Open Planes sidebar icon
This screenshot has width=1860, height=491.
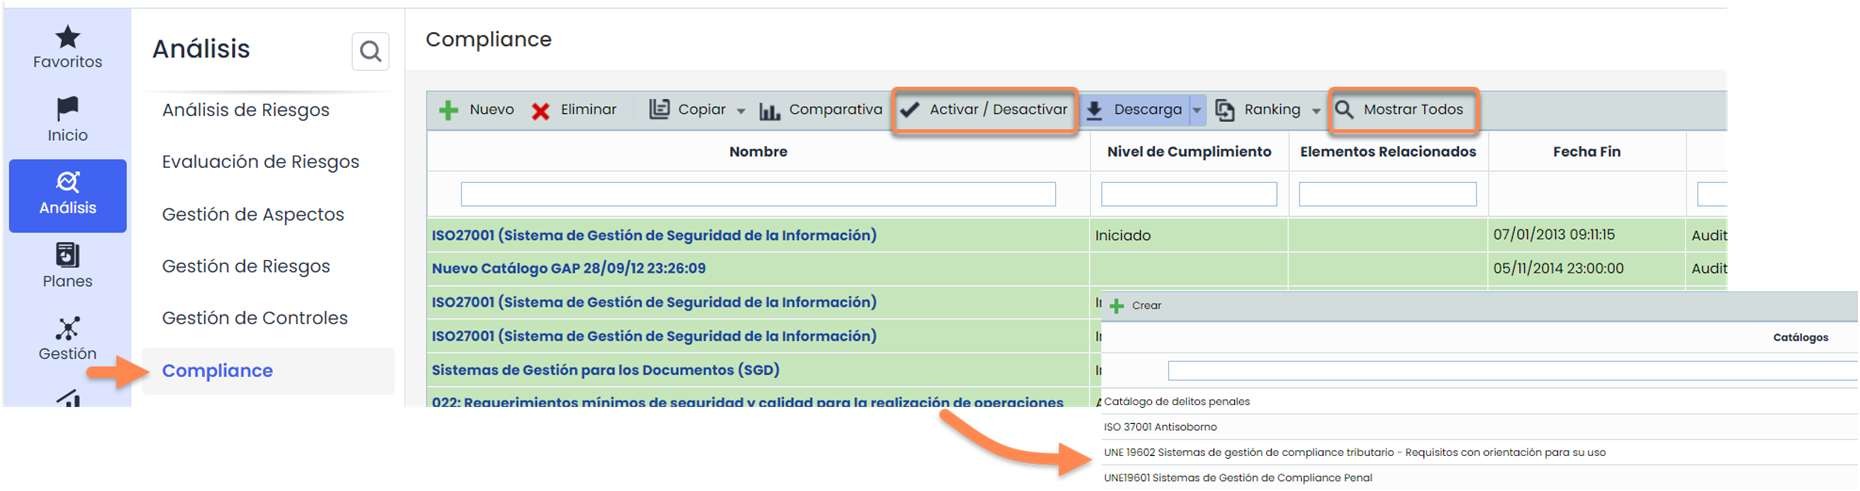[x=67, y=256]
